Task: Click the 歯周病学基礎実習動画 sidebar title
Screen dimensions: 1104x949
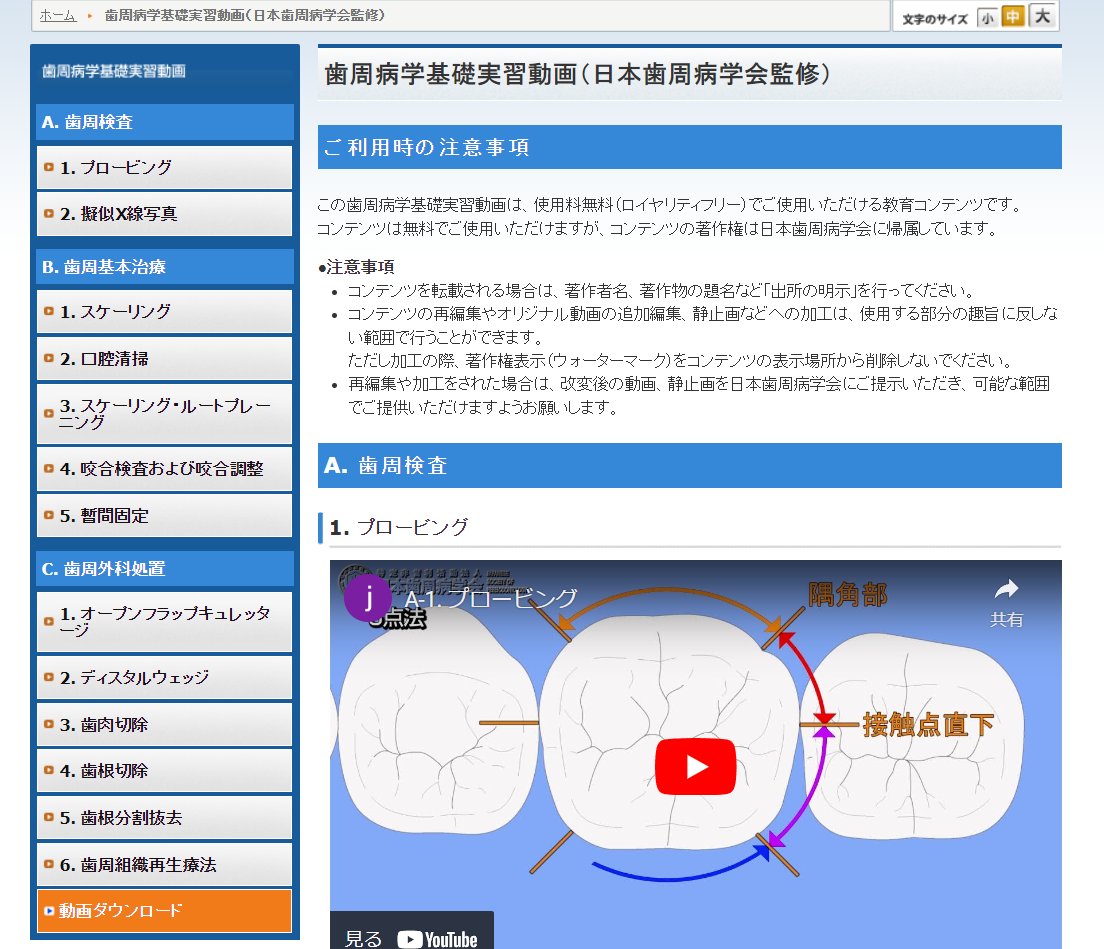Action: (x=114, y=71)
